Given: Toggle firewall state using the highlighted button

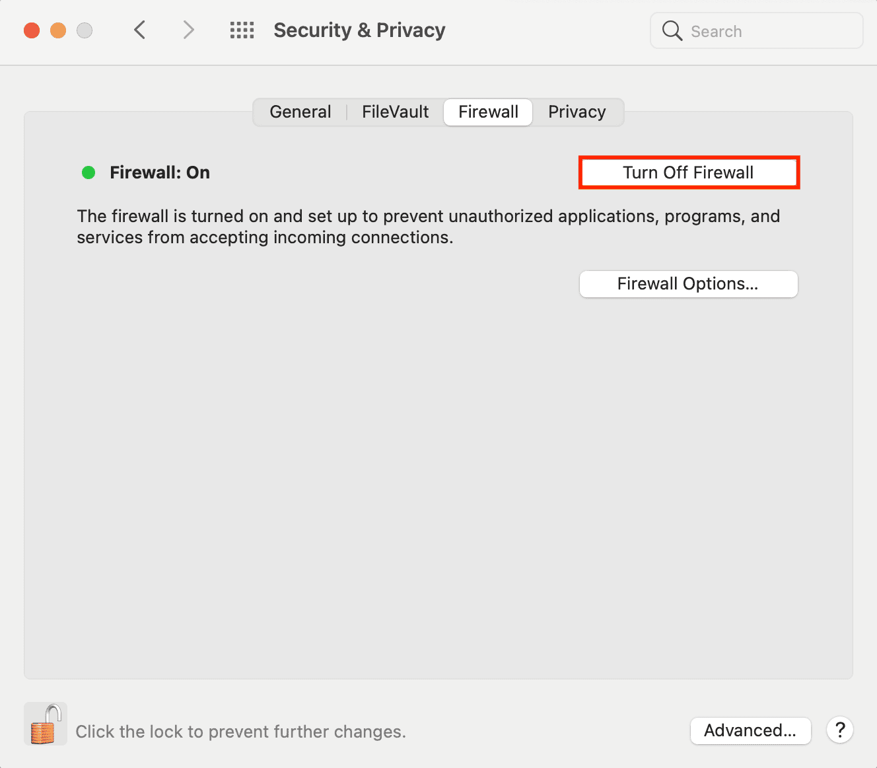Looking at the screenshot, I should coord(688,172).
